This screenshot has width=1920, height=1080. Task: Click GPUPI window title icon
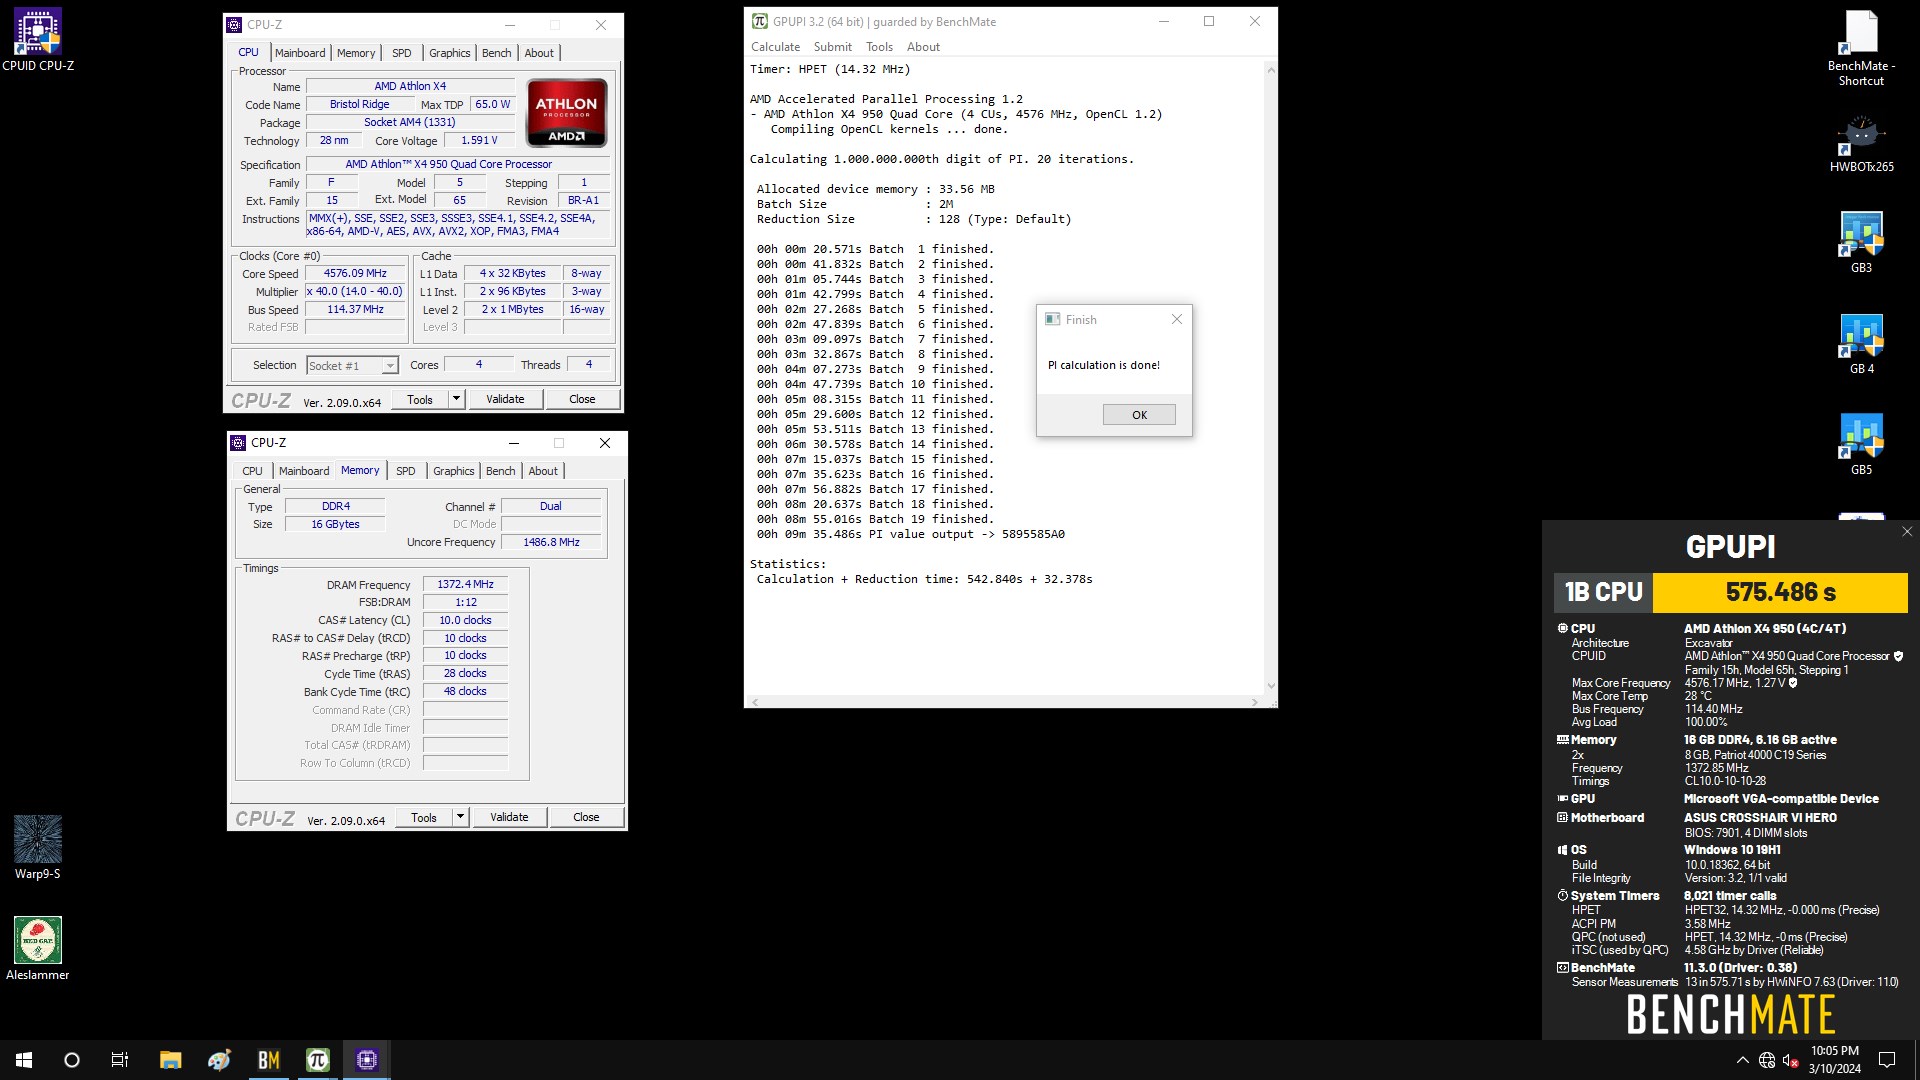tap(760, 21)
